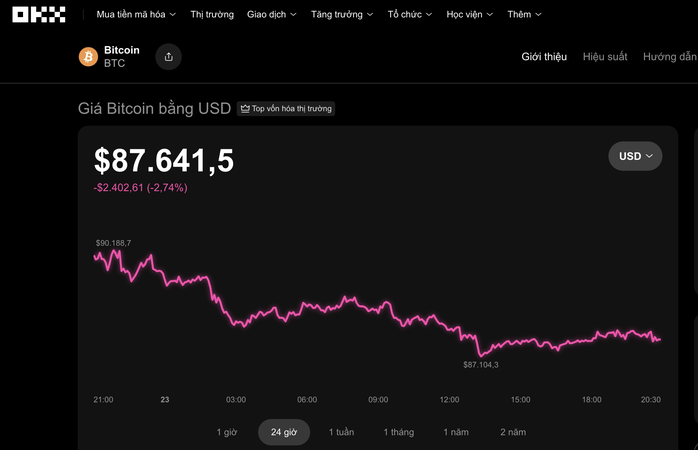Choose the 1 tháng chart range
Viewport: 698px width, 450px height.
pyautogui.click(x=398, y=432)
